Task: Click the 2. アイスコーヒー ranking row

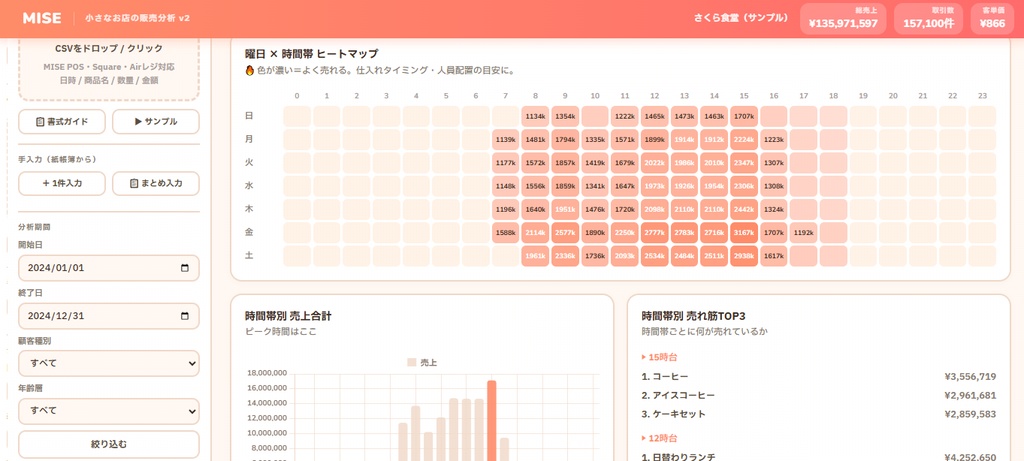Action: 819,395
